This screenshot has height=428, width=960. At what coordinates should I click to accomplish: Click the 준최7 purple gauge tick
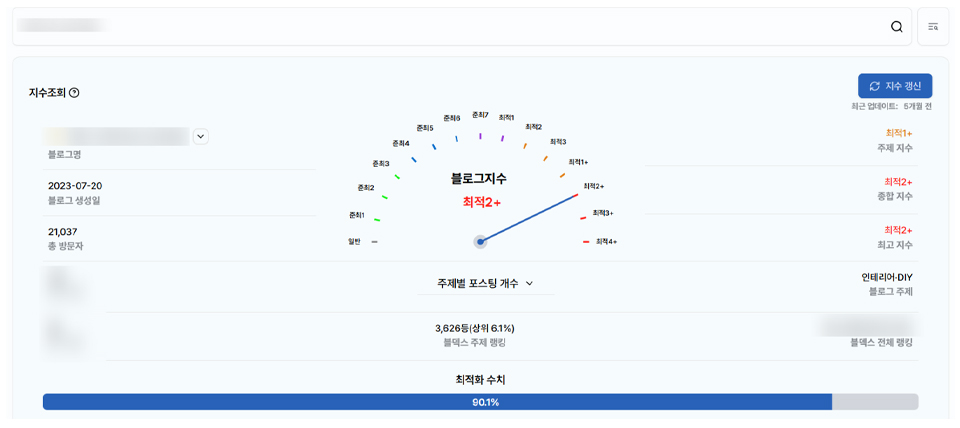pyautogui.click(x=480, y=135)
